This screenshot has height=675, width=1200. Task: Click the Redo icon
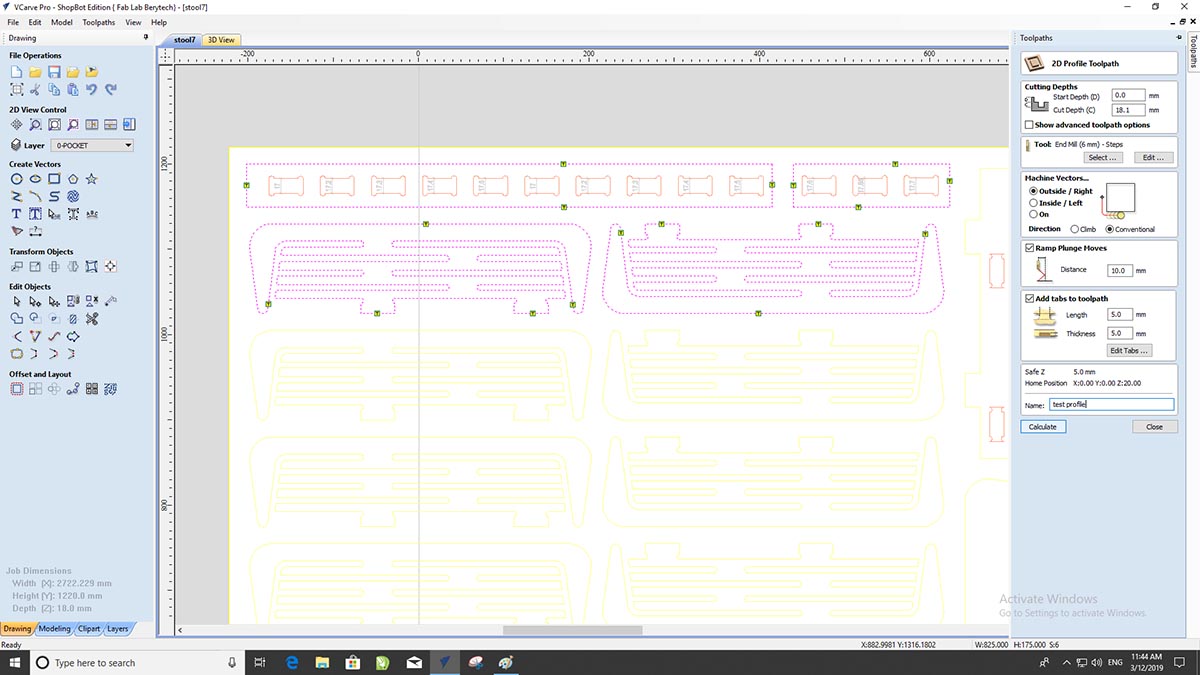point(111,90)
